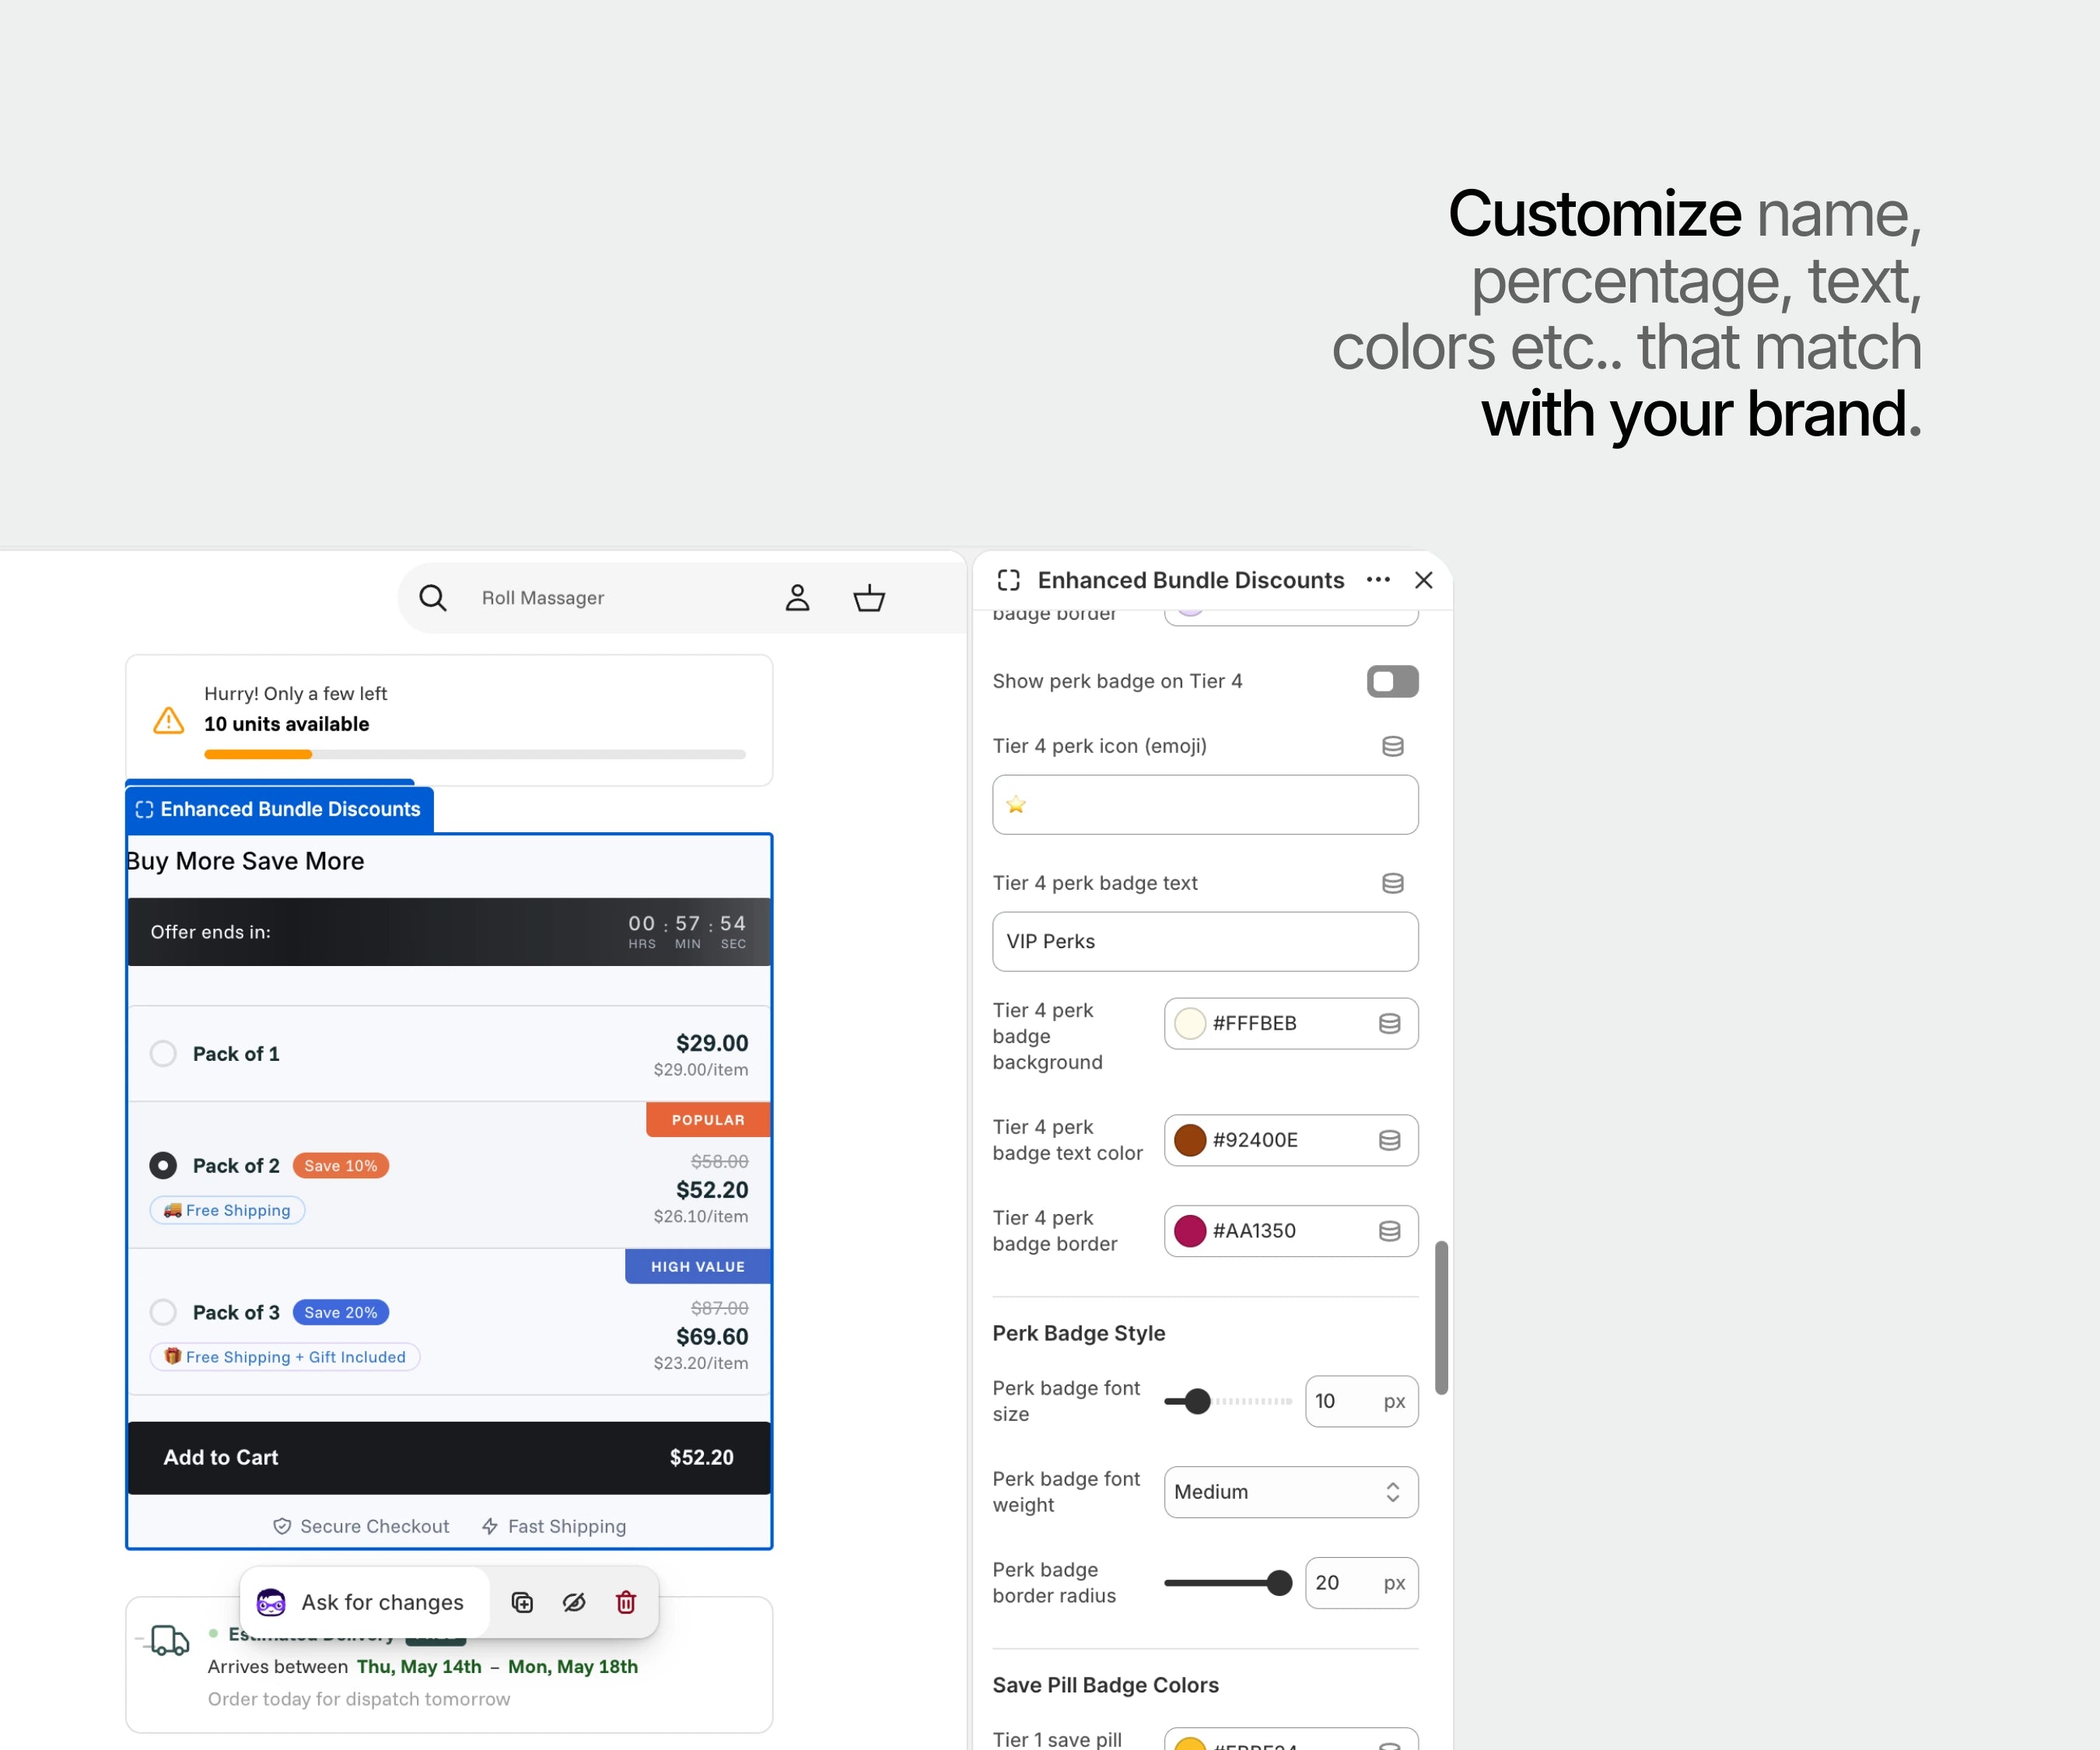Click the Secure Checkout shield icon
The image size is (2100, 1750).
point(282,1527)
